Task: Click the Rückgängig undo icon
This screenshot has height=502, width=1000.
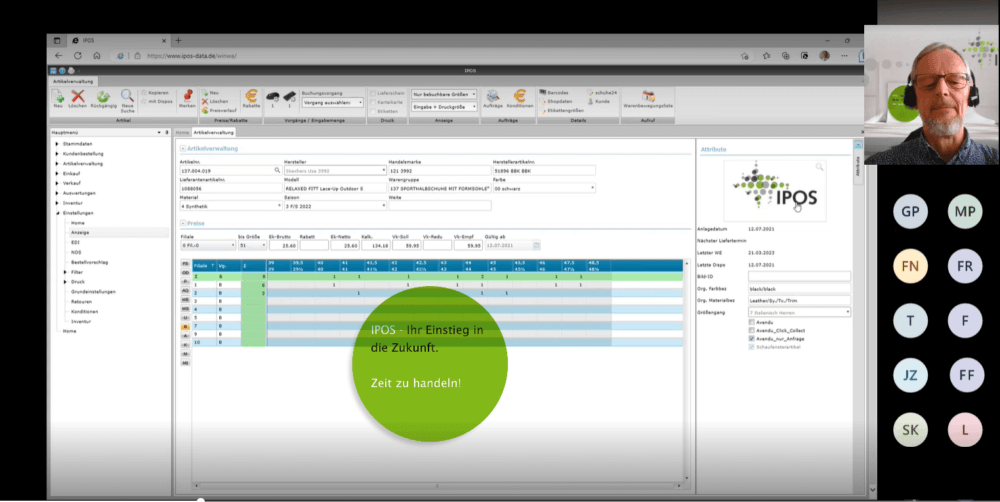Action: click(103, 97)
